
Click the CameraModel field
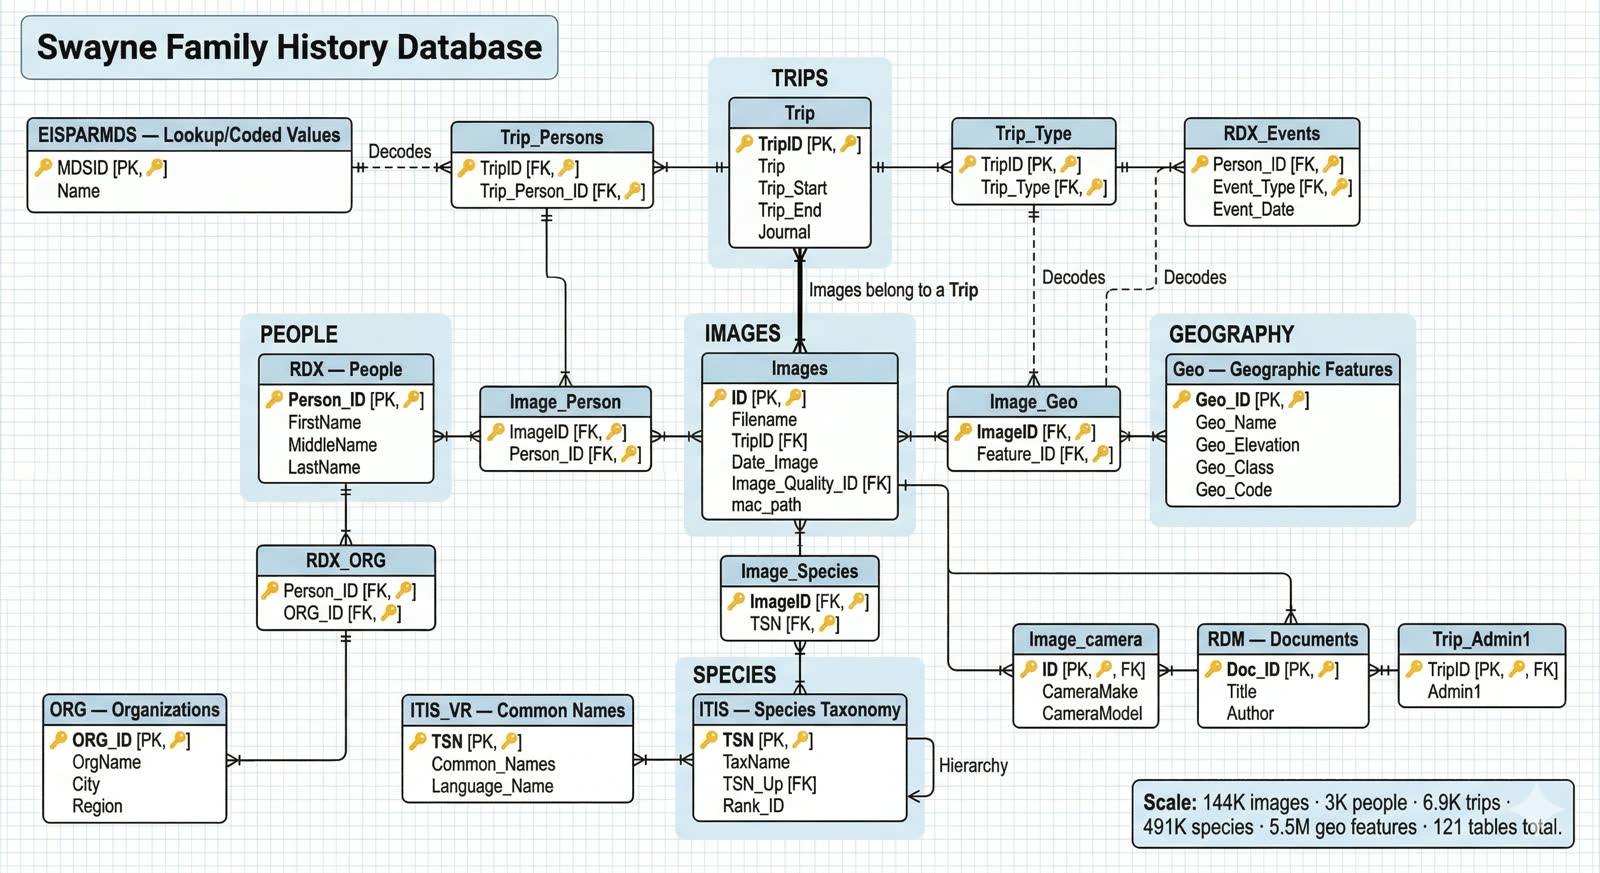(1092, 713)
